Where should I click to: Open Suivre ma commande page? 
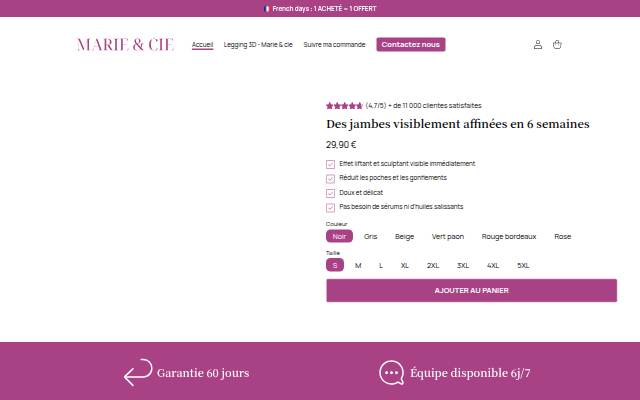[x=334, y=45]
